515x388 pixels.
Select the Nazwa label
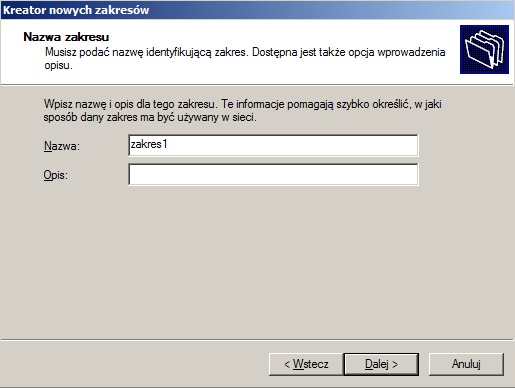(x=62, y=146)
